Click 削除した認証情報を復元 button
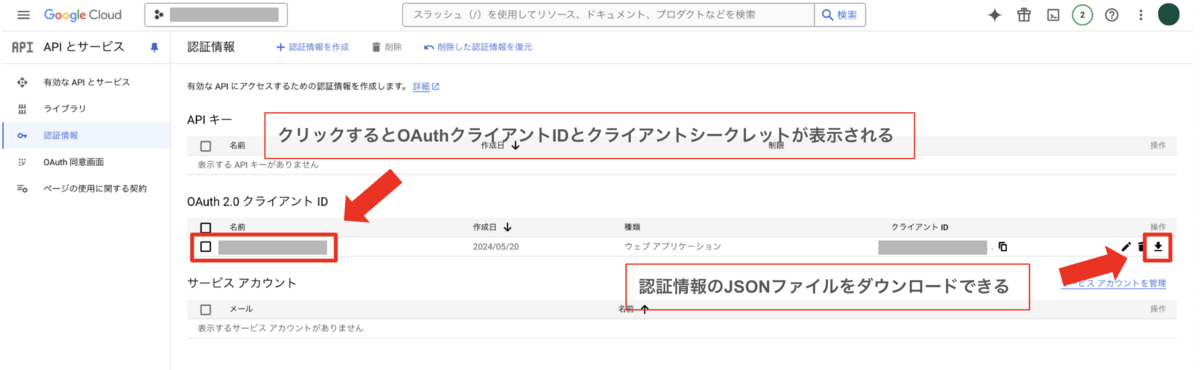Viewport: 1200px width, 370px height. coord(478,47)
